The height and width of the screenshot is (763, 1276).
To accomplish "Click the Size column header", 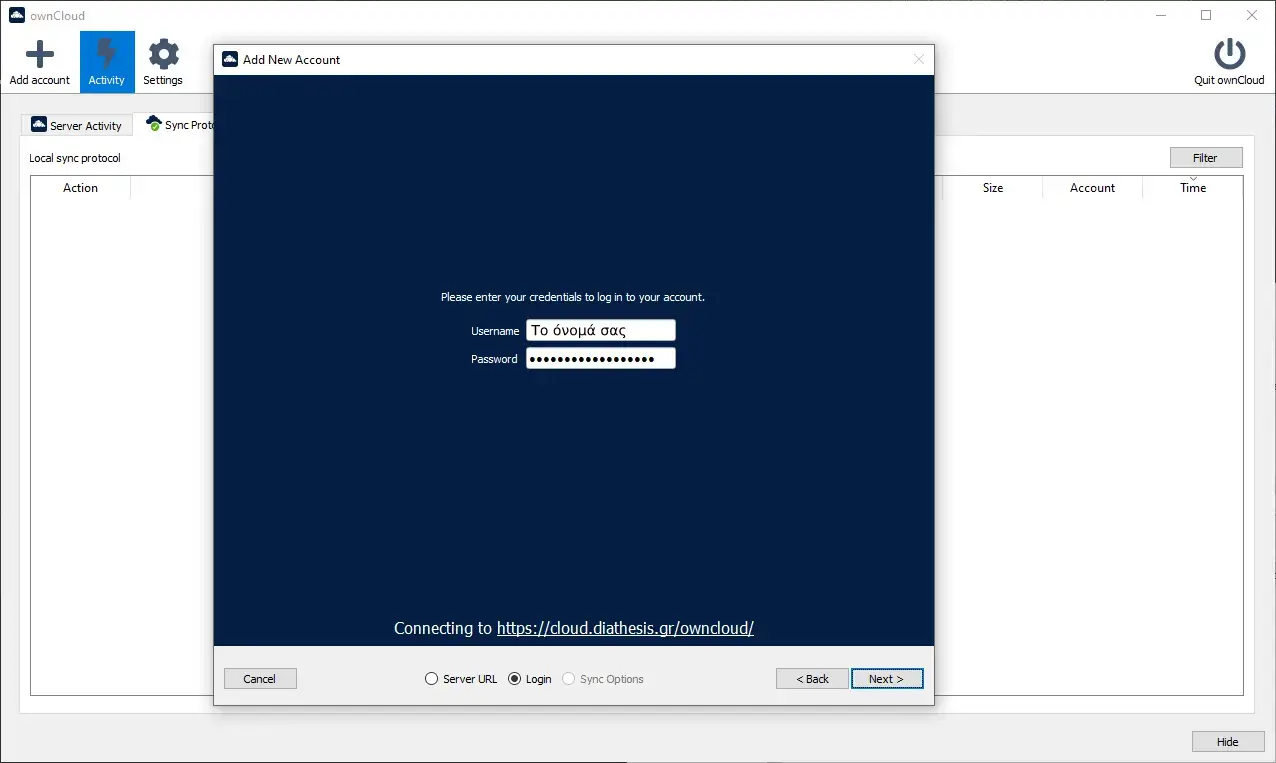I will [992, 188].
